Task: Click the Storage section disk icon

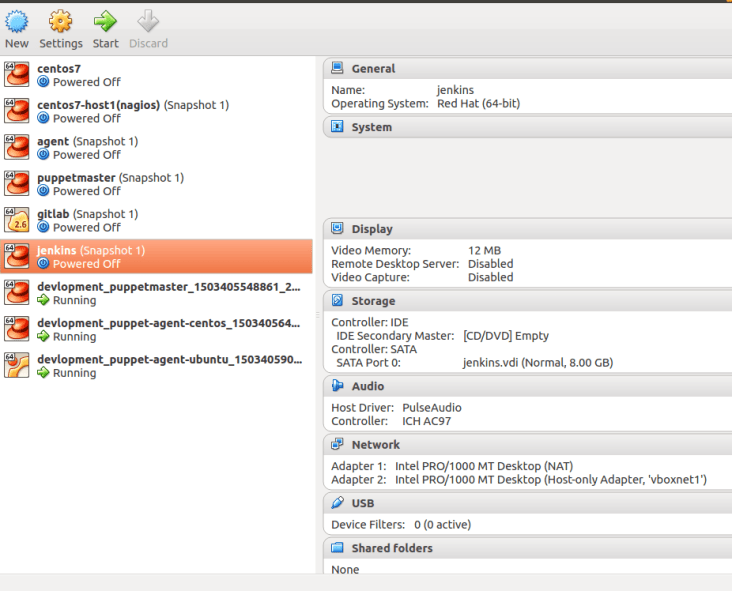Action: pyautogui.click(x=337, y=300)
